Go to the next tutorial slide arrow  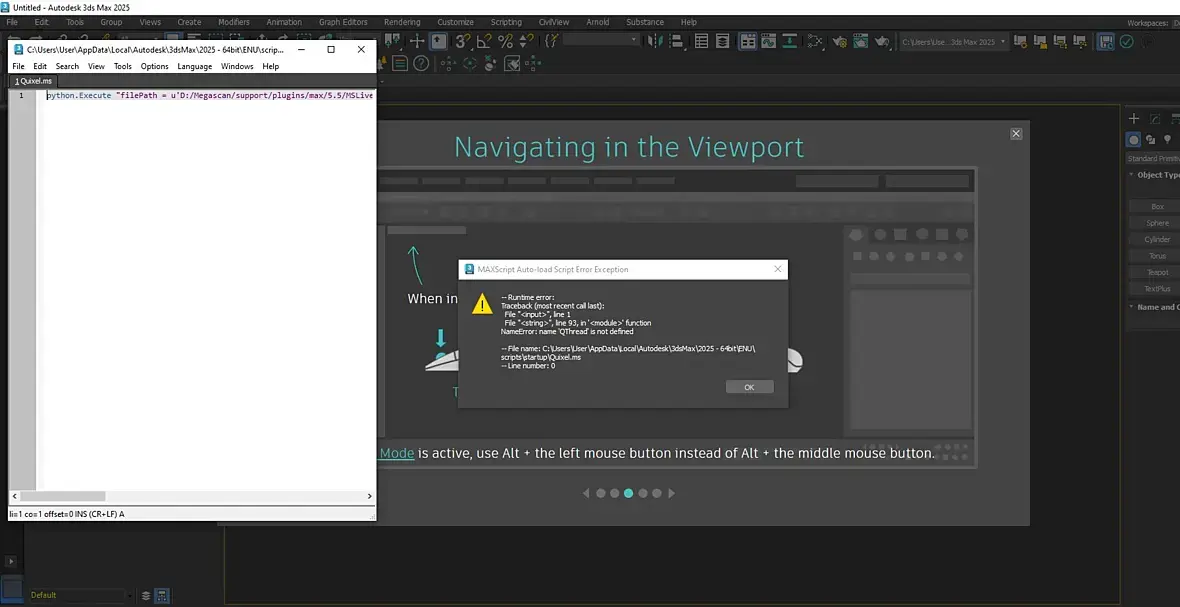672,493
